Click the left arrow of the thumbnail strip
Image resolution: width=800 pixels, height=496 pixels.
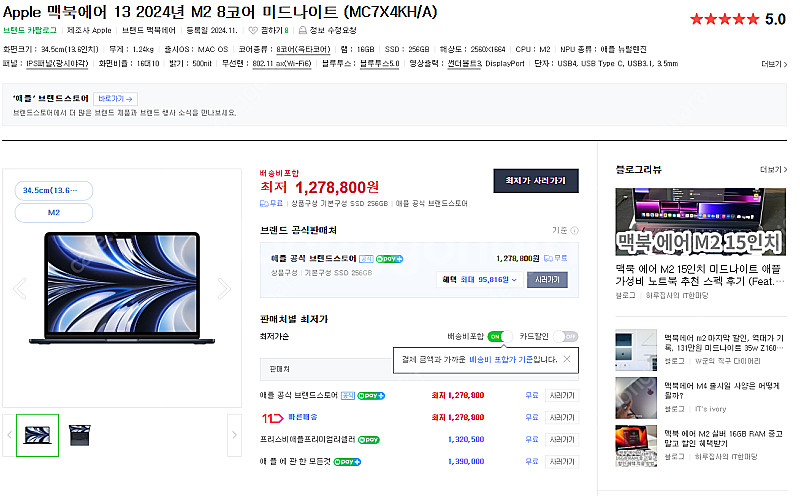click(9, 435)
